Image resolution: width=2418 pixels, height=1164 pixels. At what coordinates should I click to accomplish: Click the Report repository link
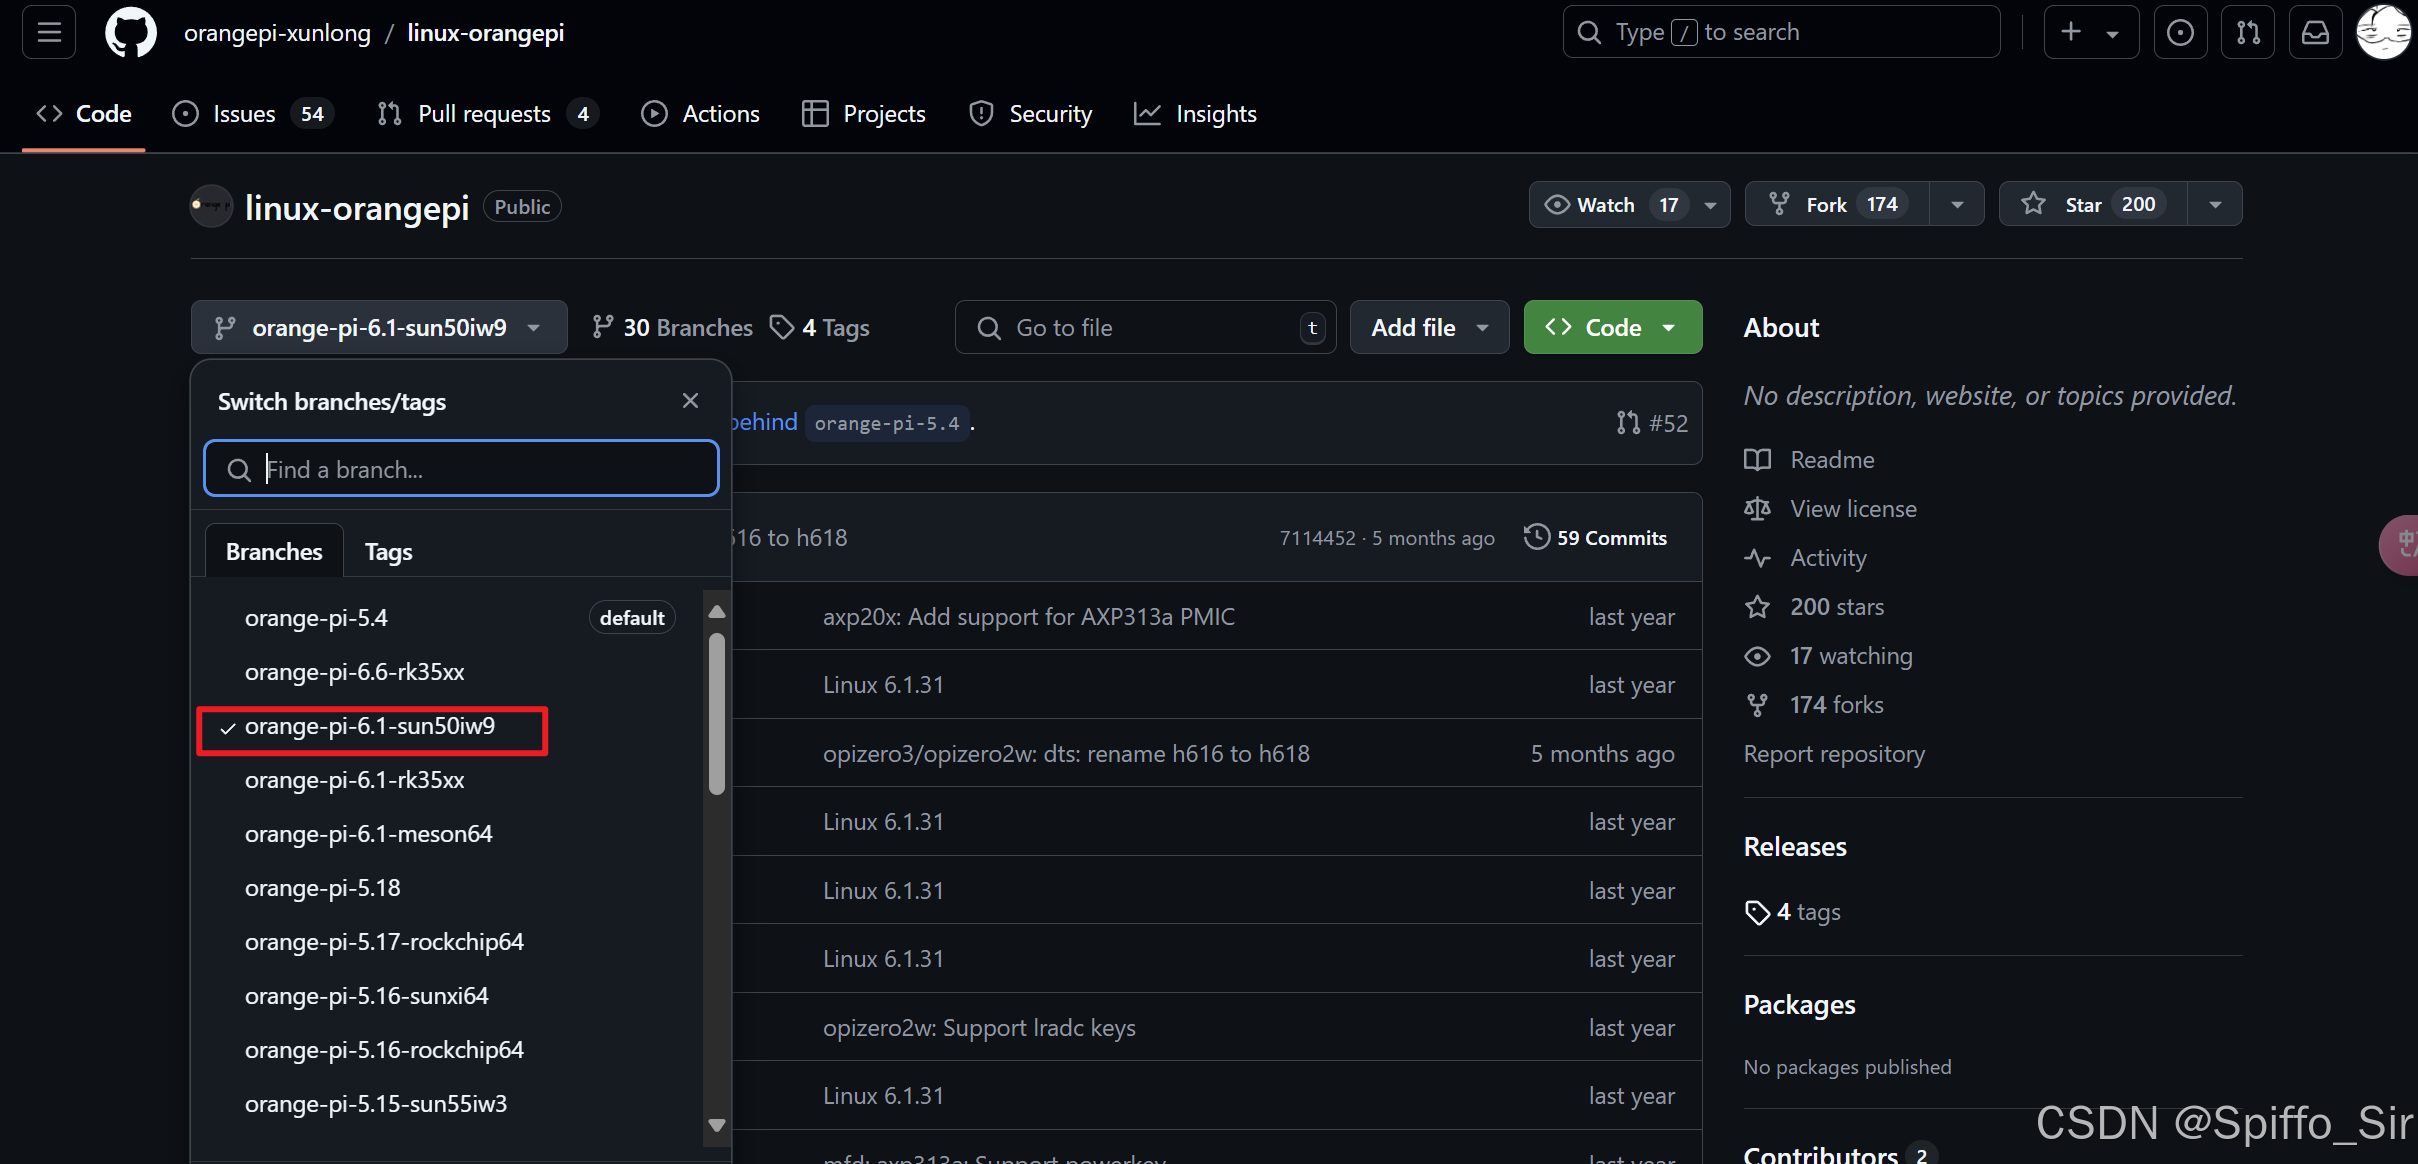(x=1833, y=754)
